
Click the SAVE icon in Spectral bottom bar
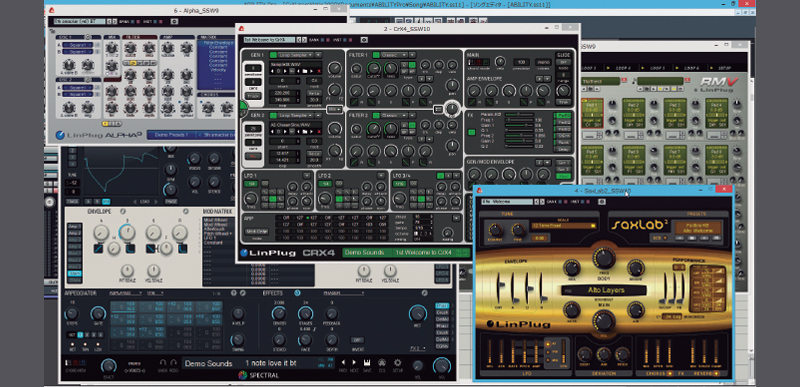click(x=366, y=362)
